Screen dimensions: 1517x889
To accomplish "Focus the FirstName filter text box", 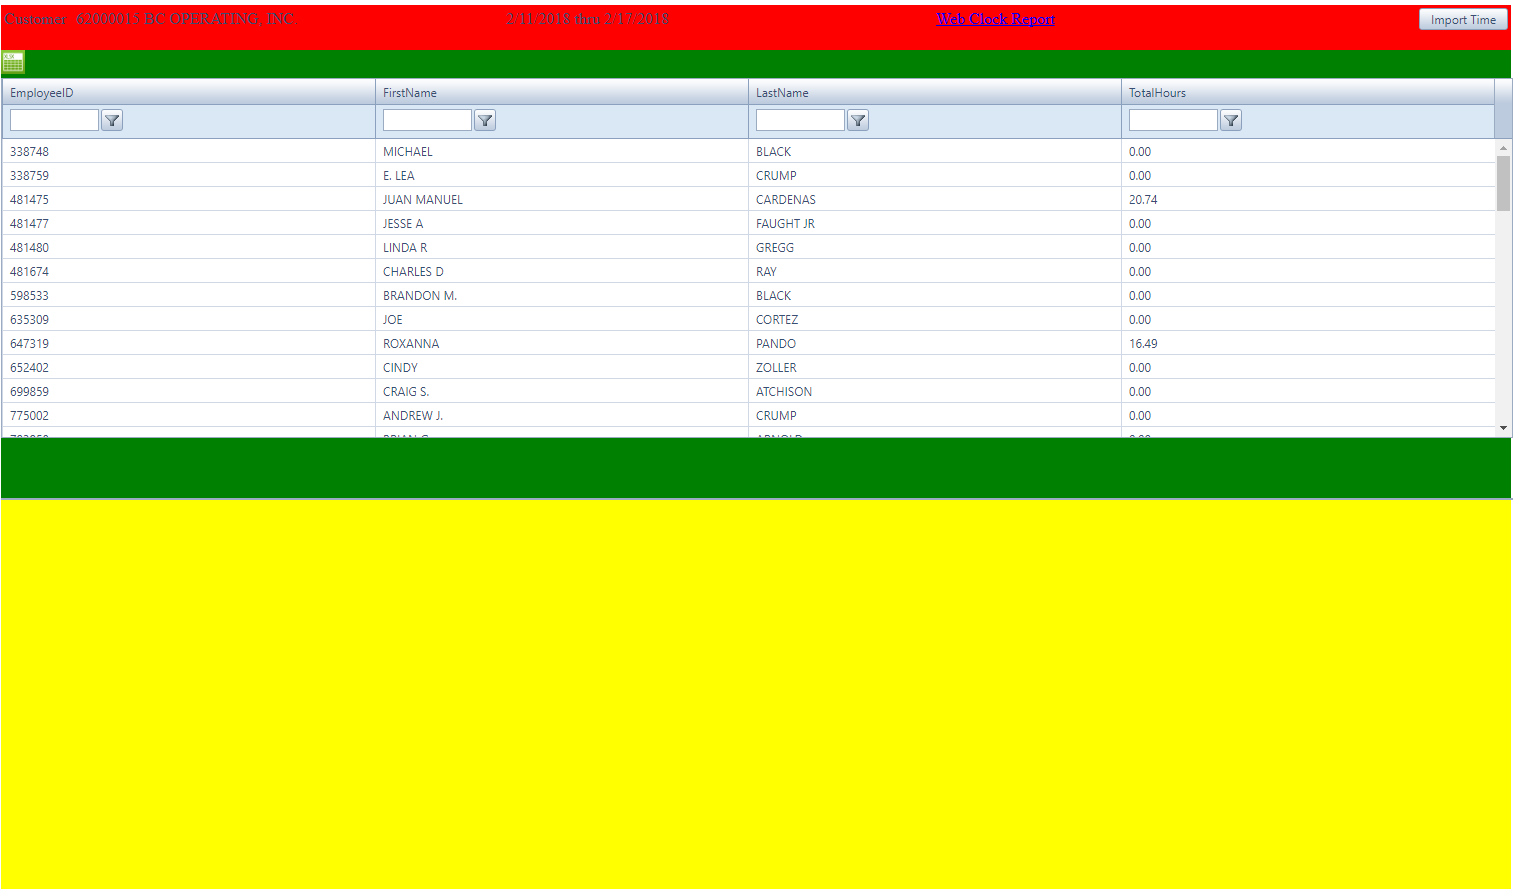I will (x=427, y=120).
